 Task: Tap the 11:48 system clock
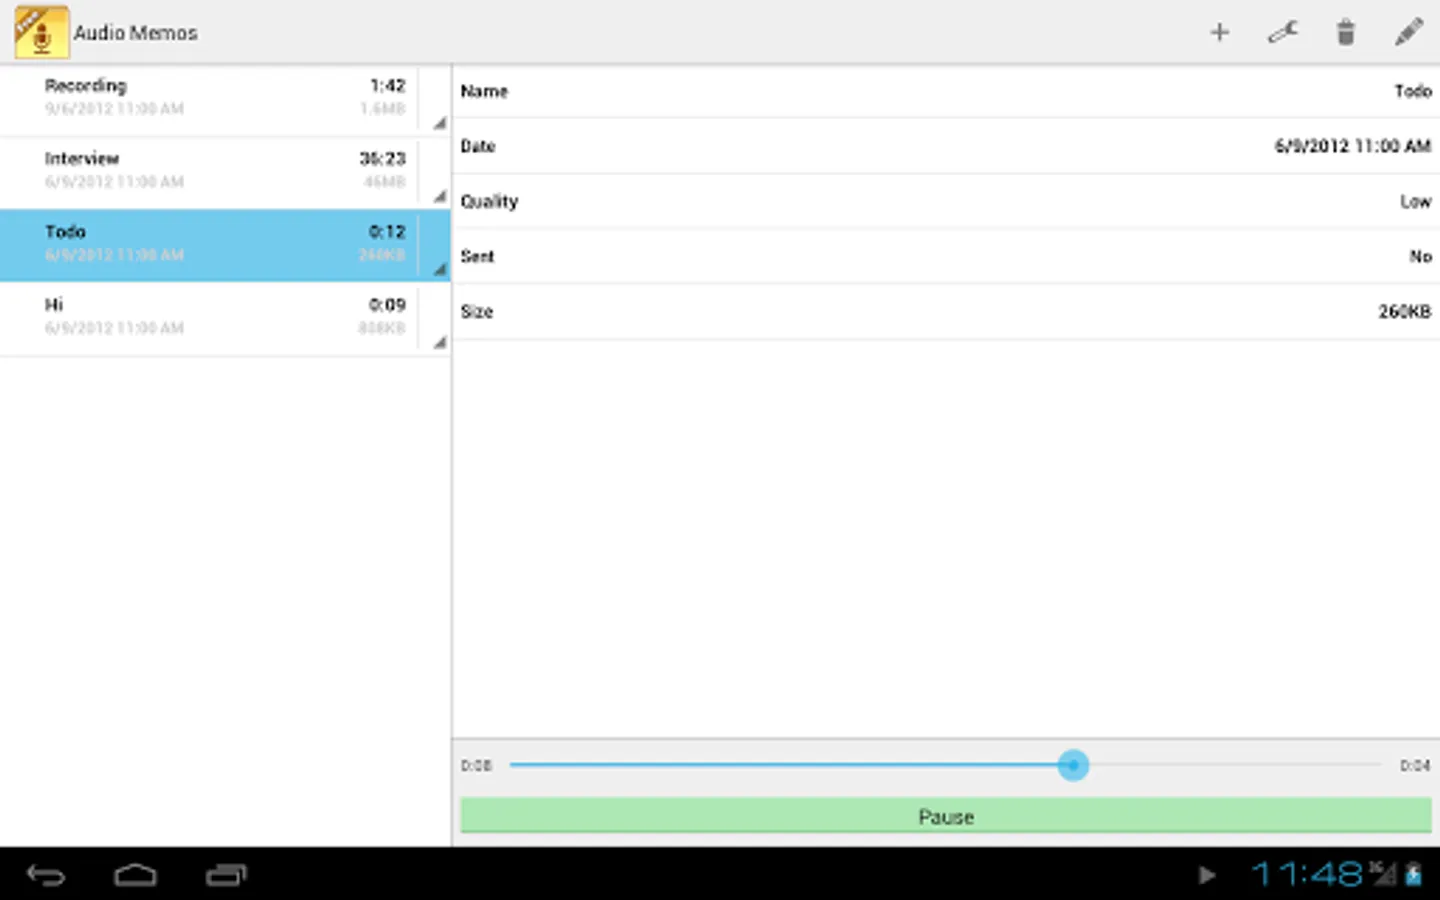click(x=1307, y=874)
